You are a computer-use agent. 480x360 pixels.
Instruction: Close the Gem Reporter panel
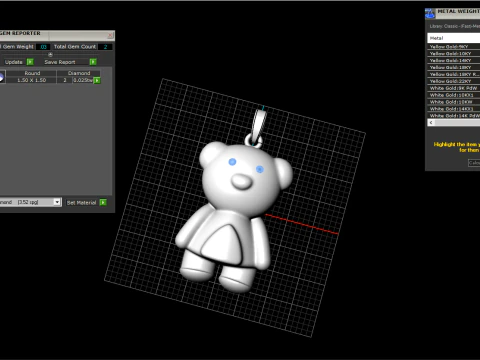(110, 35)
